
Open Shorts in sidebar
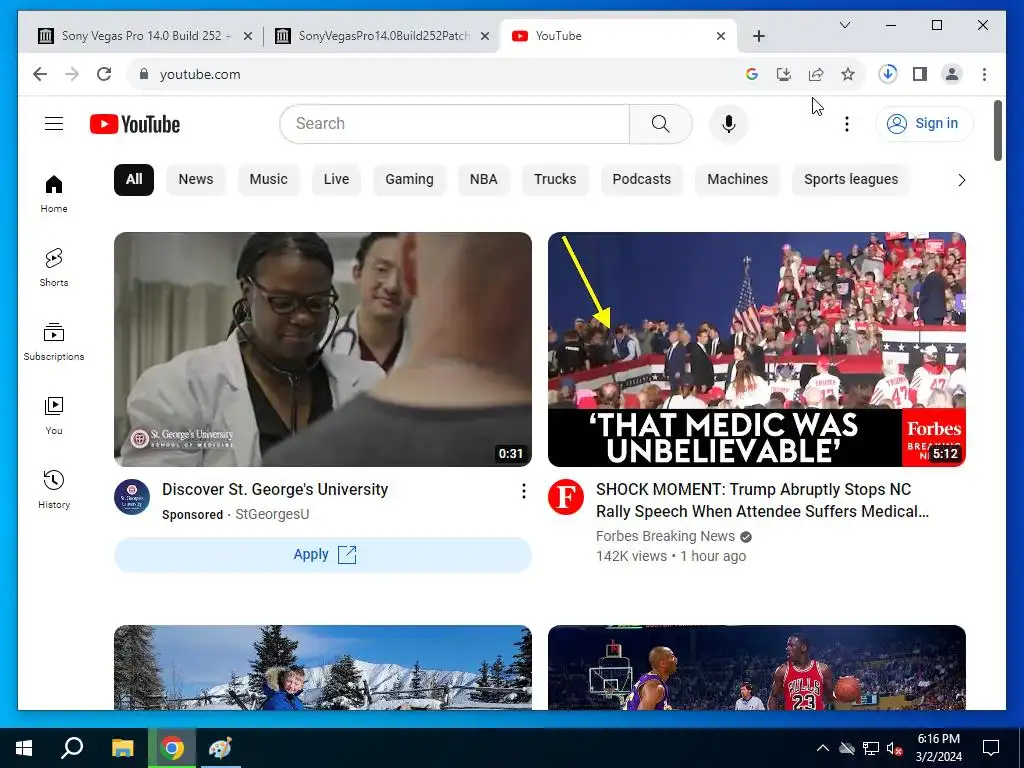coord(54,268)
